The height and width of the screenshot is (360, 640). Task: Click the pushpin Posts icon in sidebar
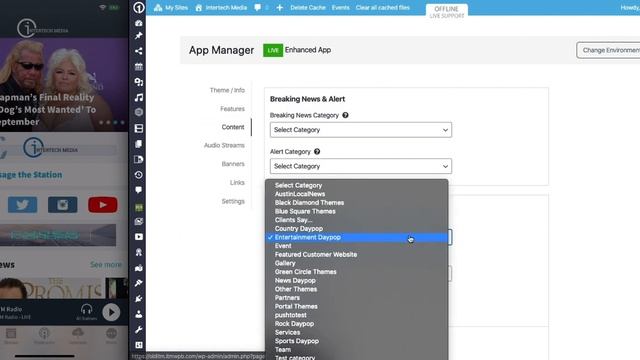coord(139,36)
